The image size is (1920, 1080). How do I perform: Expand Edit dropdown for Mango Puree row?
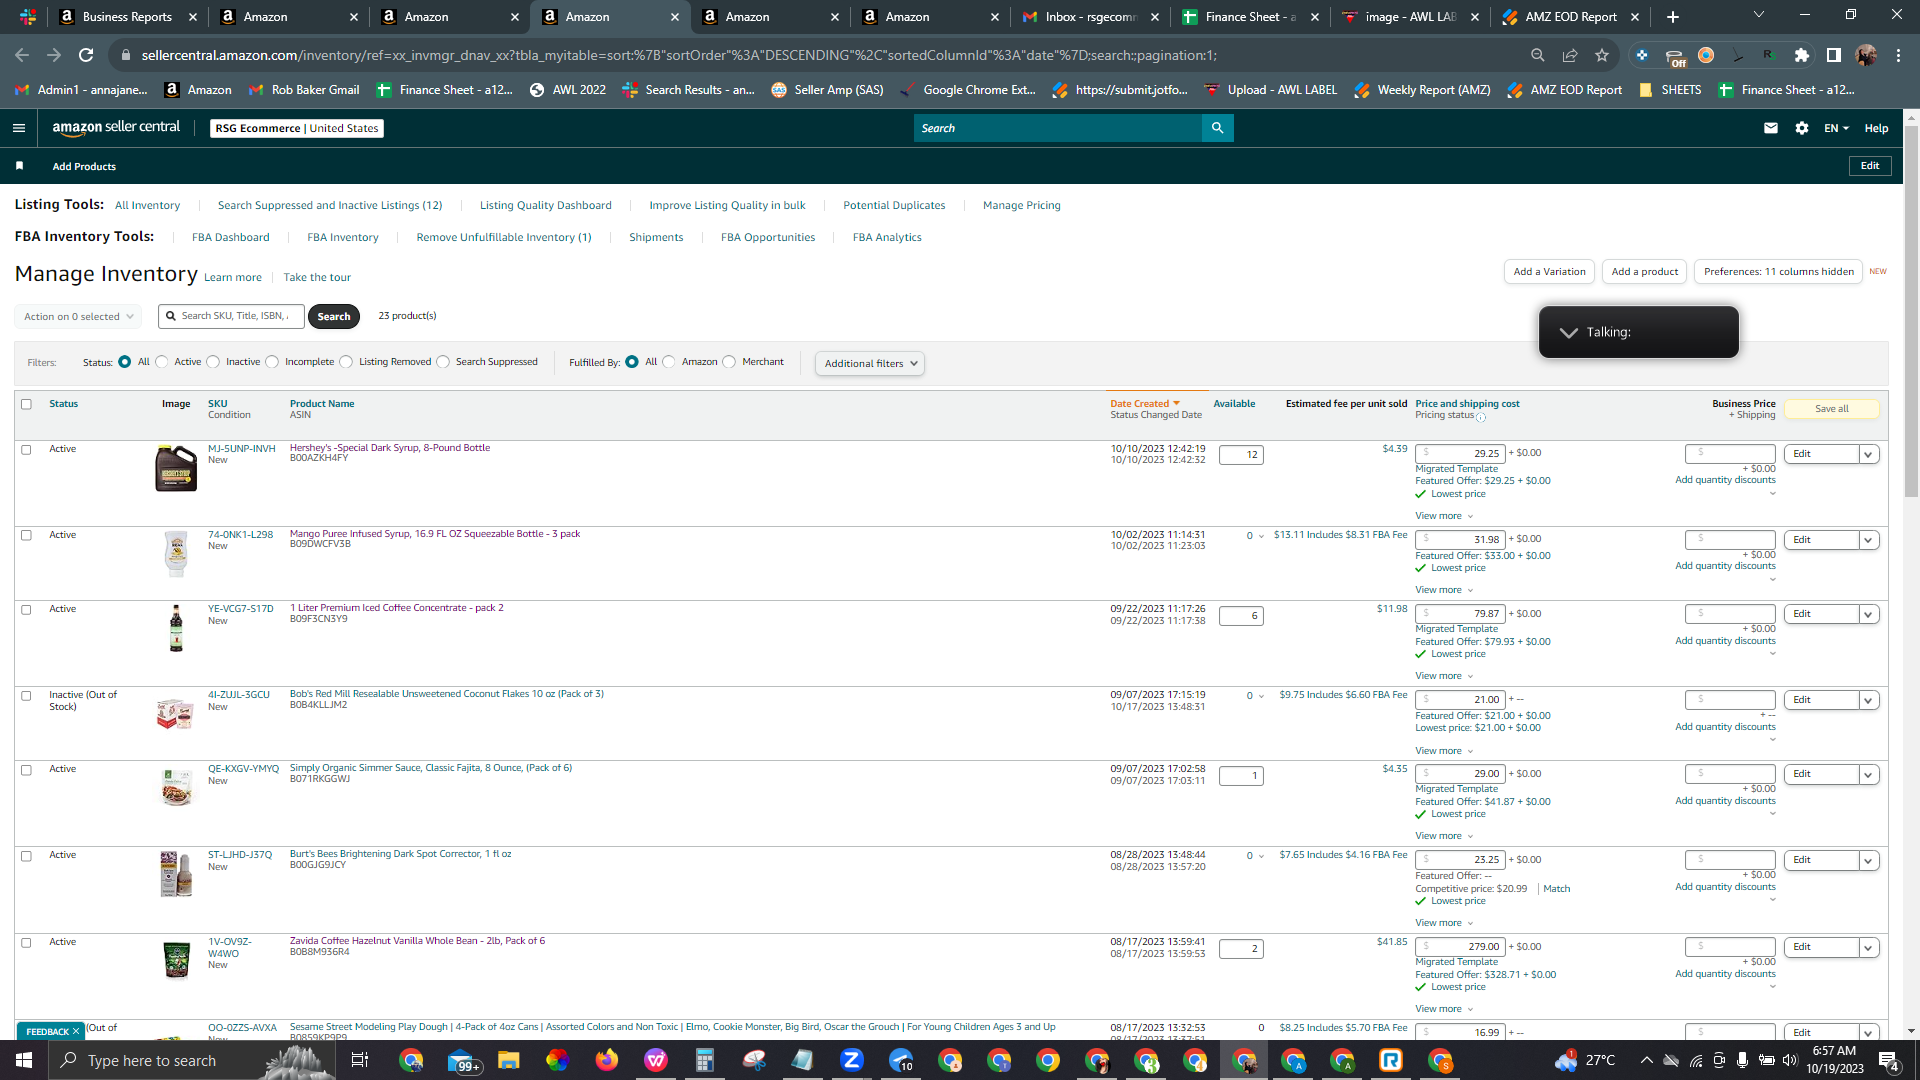pos(1867,540)
